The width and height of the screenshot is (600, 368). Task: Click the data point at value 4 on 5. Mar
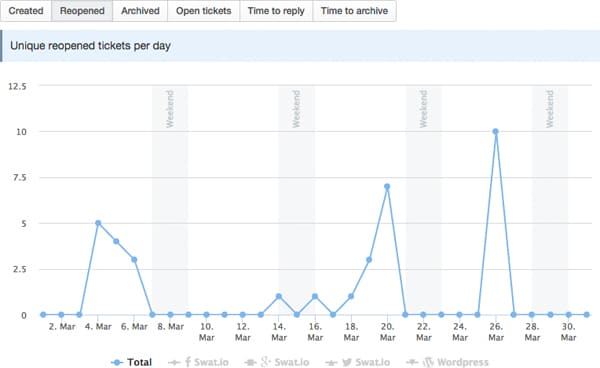tap(116, 241)
